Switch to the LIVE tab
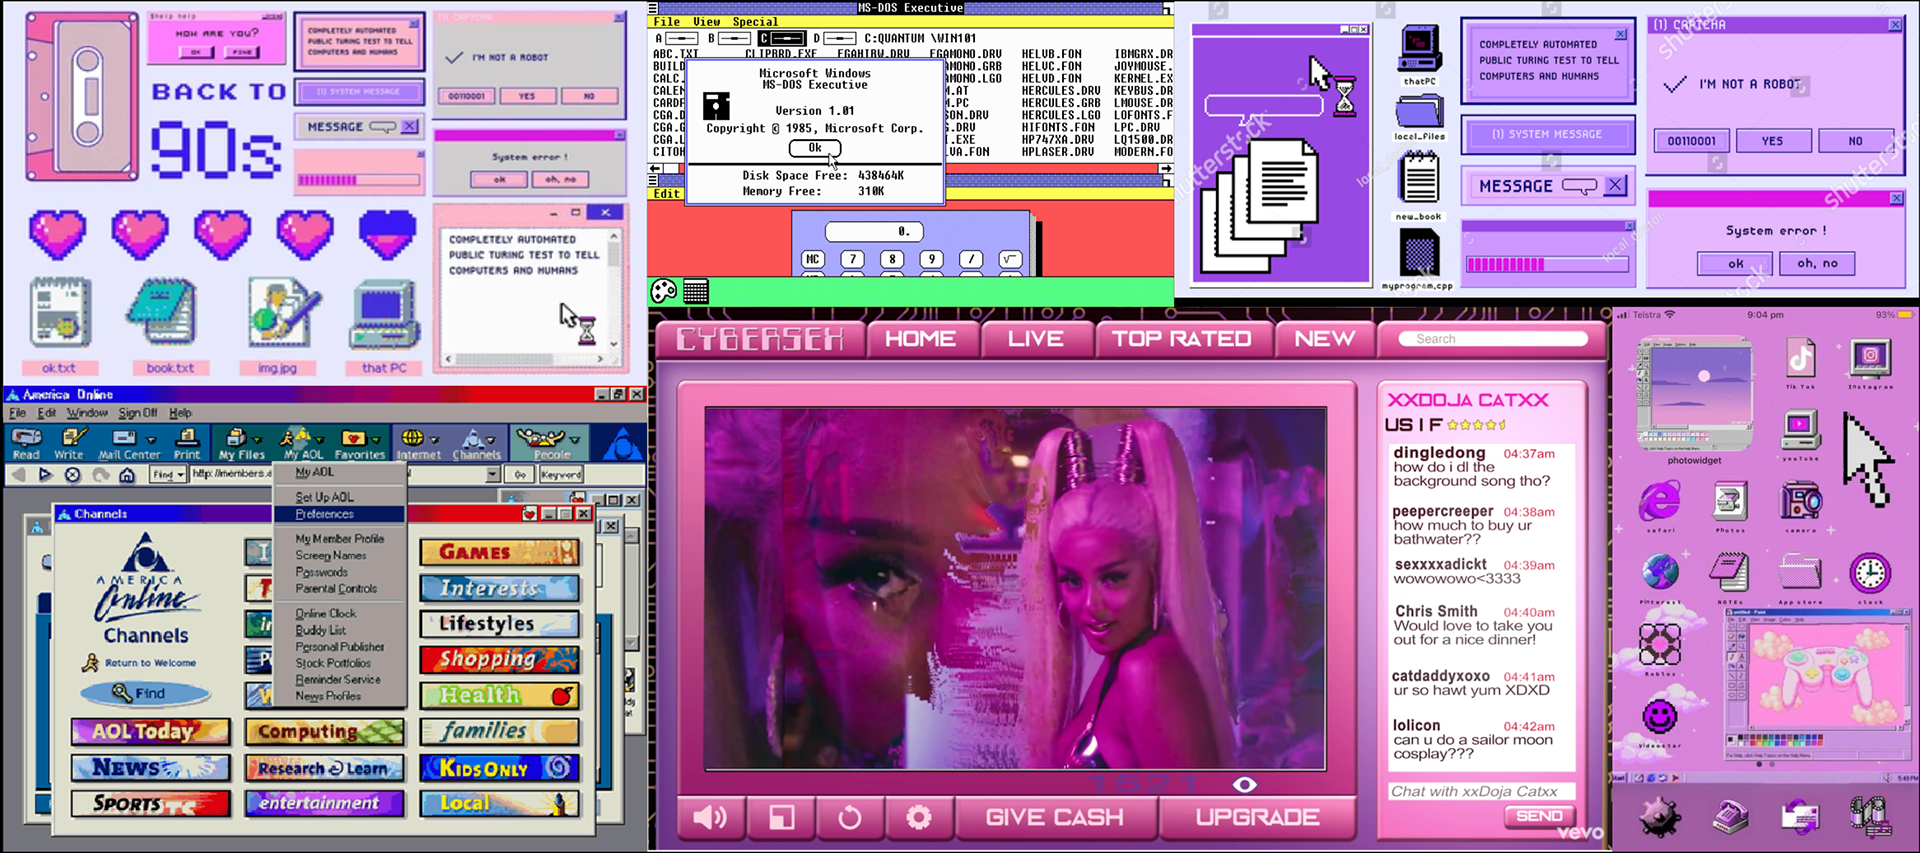This screenshot has height=853, width=1920. coord(1035,339)
